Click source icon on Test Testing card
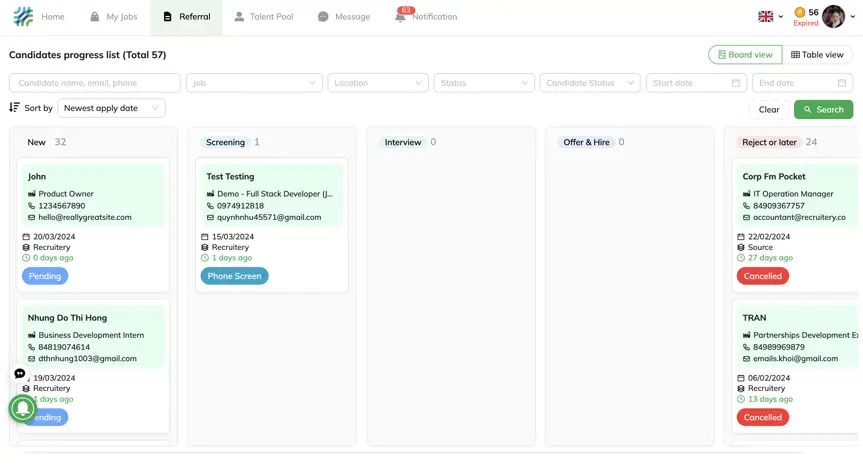This screenshot has height=465, width=863. tap(205, 247)
